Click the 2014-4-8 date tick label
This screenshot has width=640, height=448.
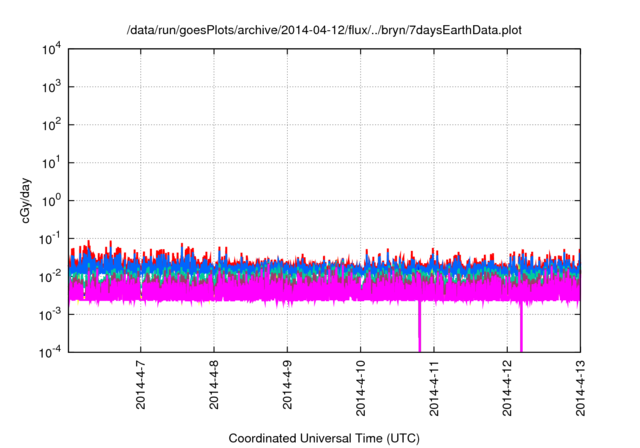214,385
